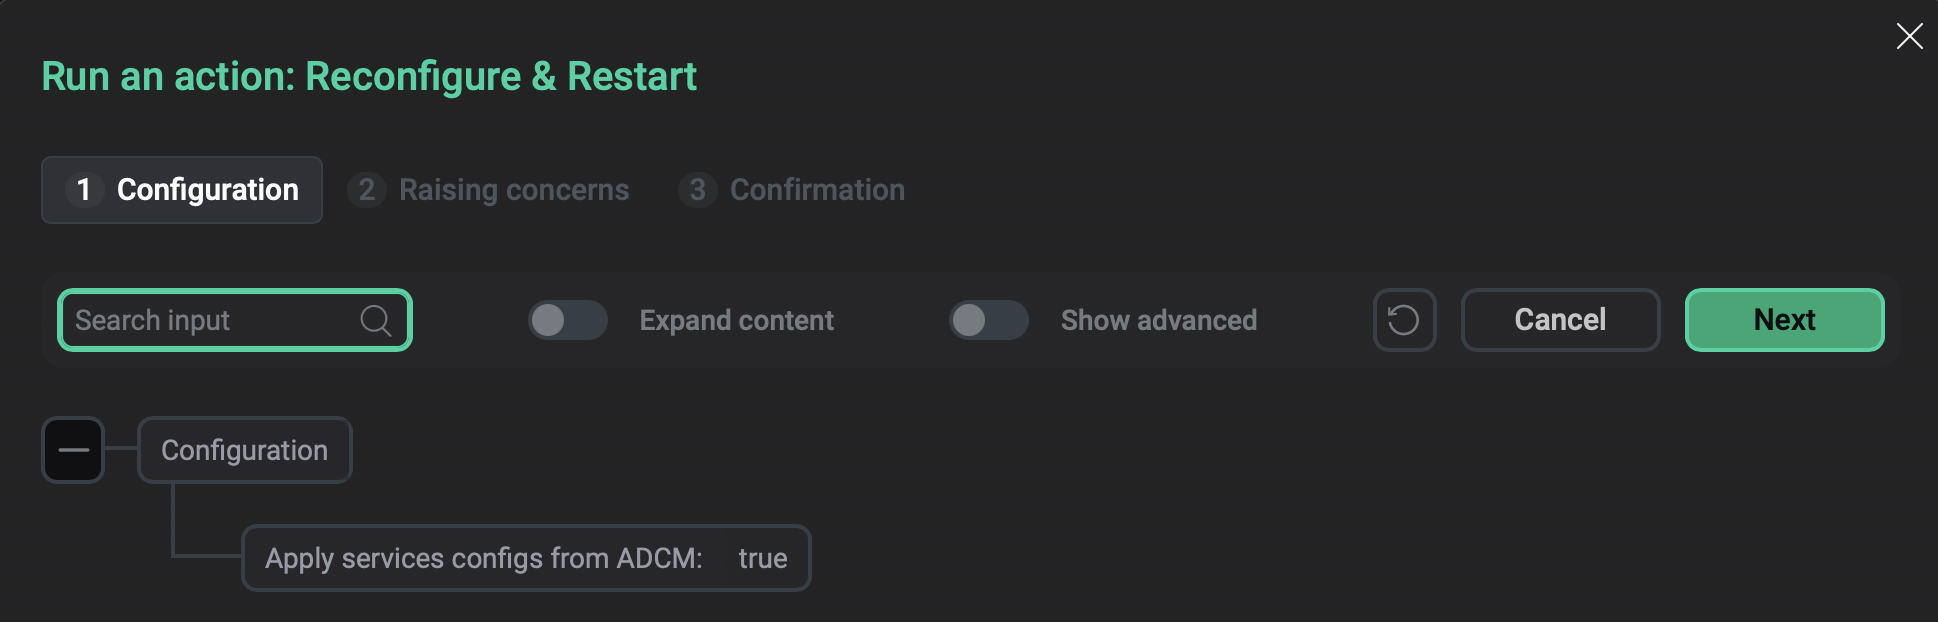Viewport: 1938px width, 622px height.
Task: Open the Confirmation step
Action: 791,190
